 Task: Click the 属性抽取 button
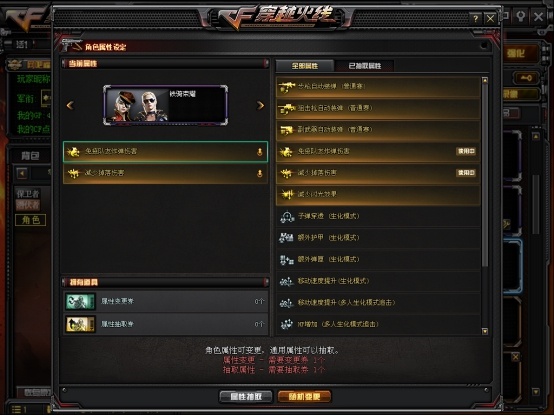(x=246, y=397)
